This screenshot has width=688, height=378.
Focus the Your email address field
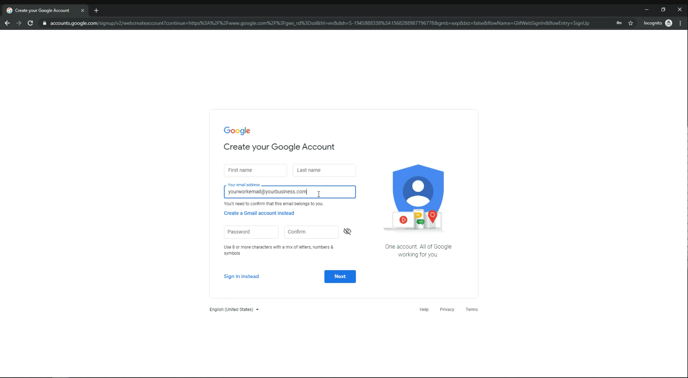click(x=290, y=192)
